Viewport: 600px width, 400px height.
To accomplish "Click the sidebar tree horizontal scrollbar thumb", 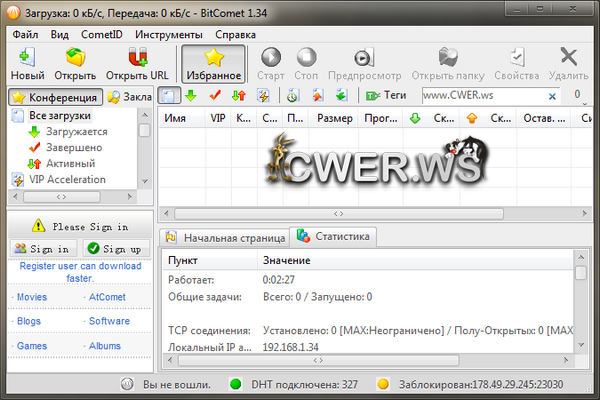I will 62,197.
